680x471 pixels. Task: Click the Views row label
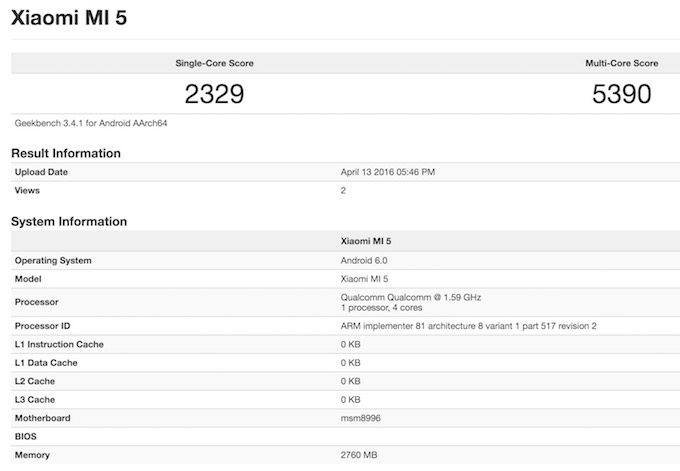click(28, 190)
